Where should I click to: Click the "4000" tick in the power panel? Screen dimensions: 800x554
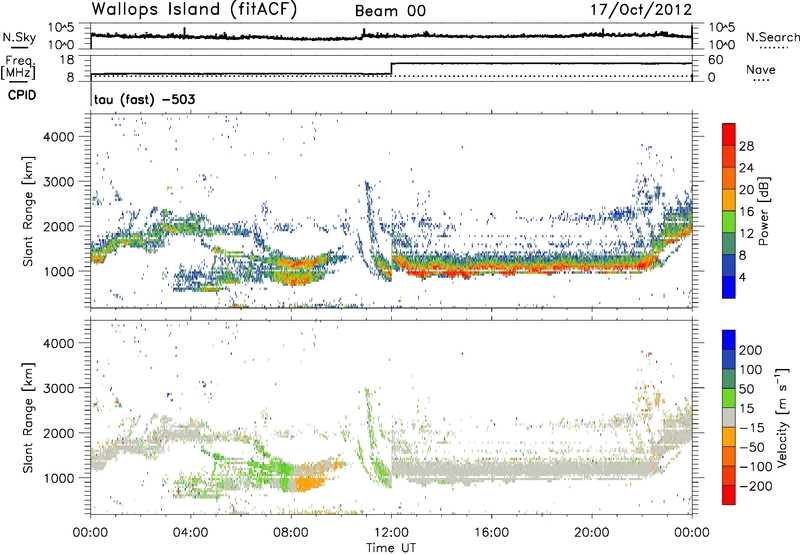point(59,137)
